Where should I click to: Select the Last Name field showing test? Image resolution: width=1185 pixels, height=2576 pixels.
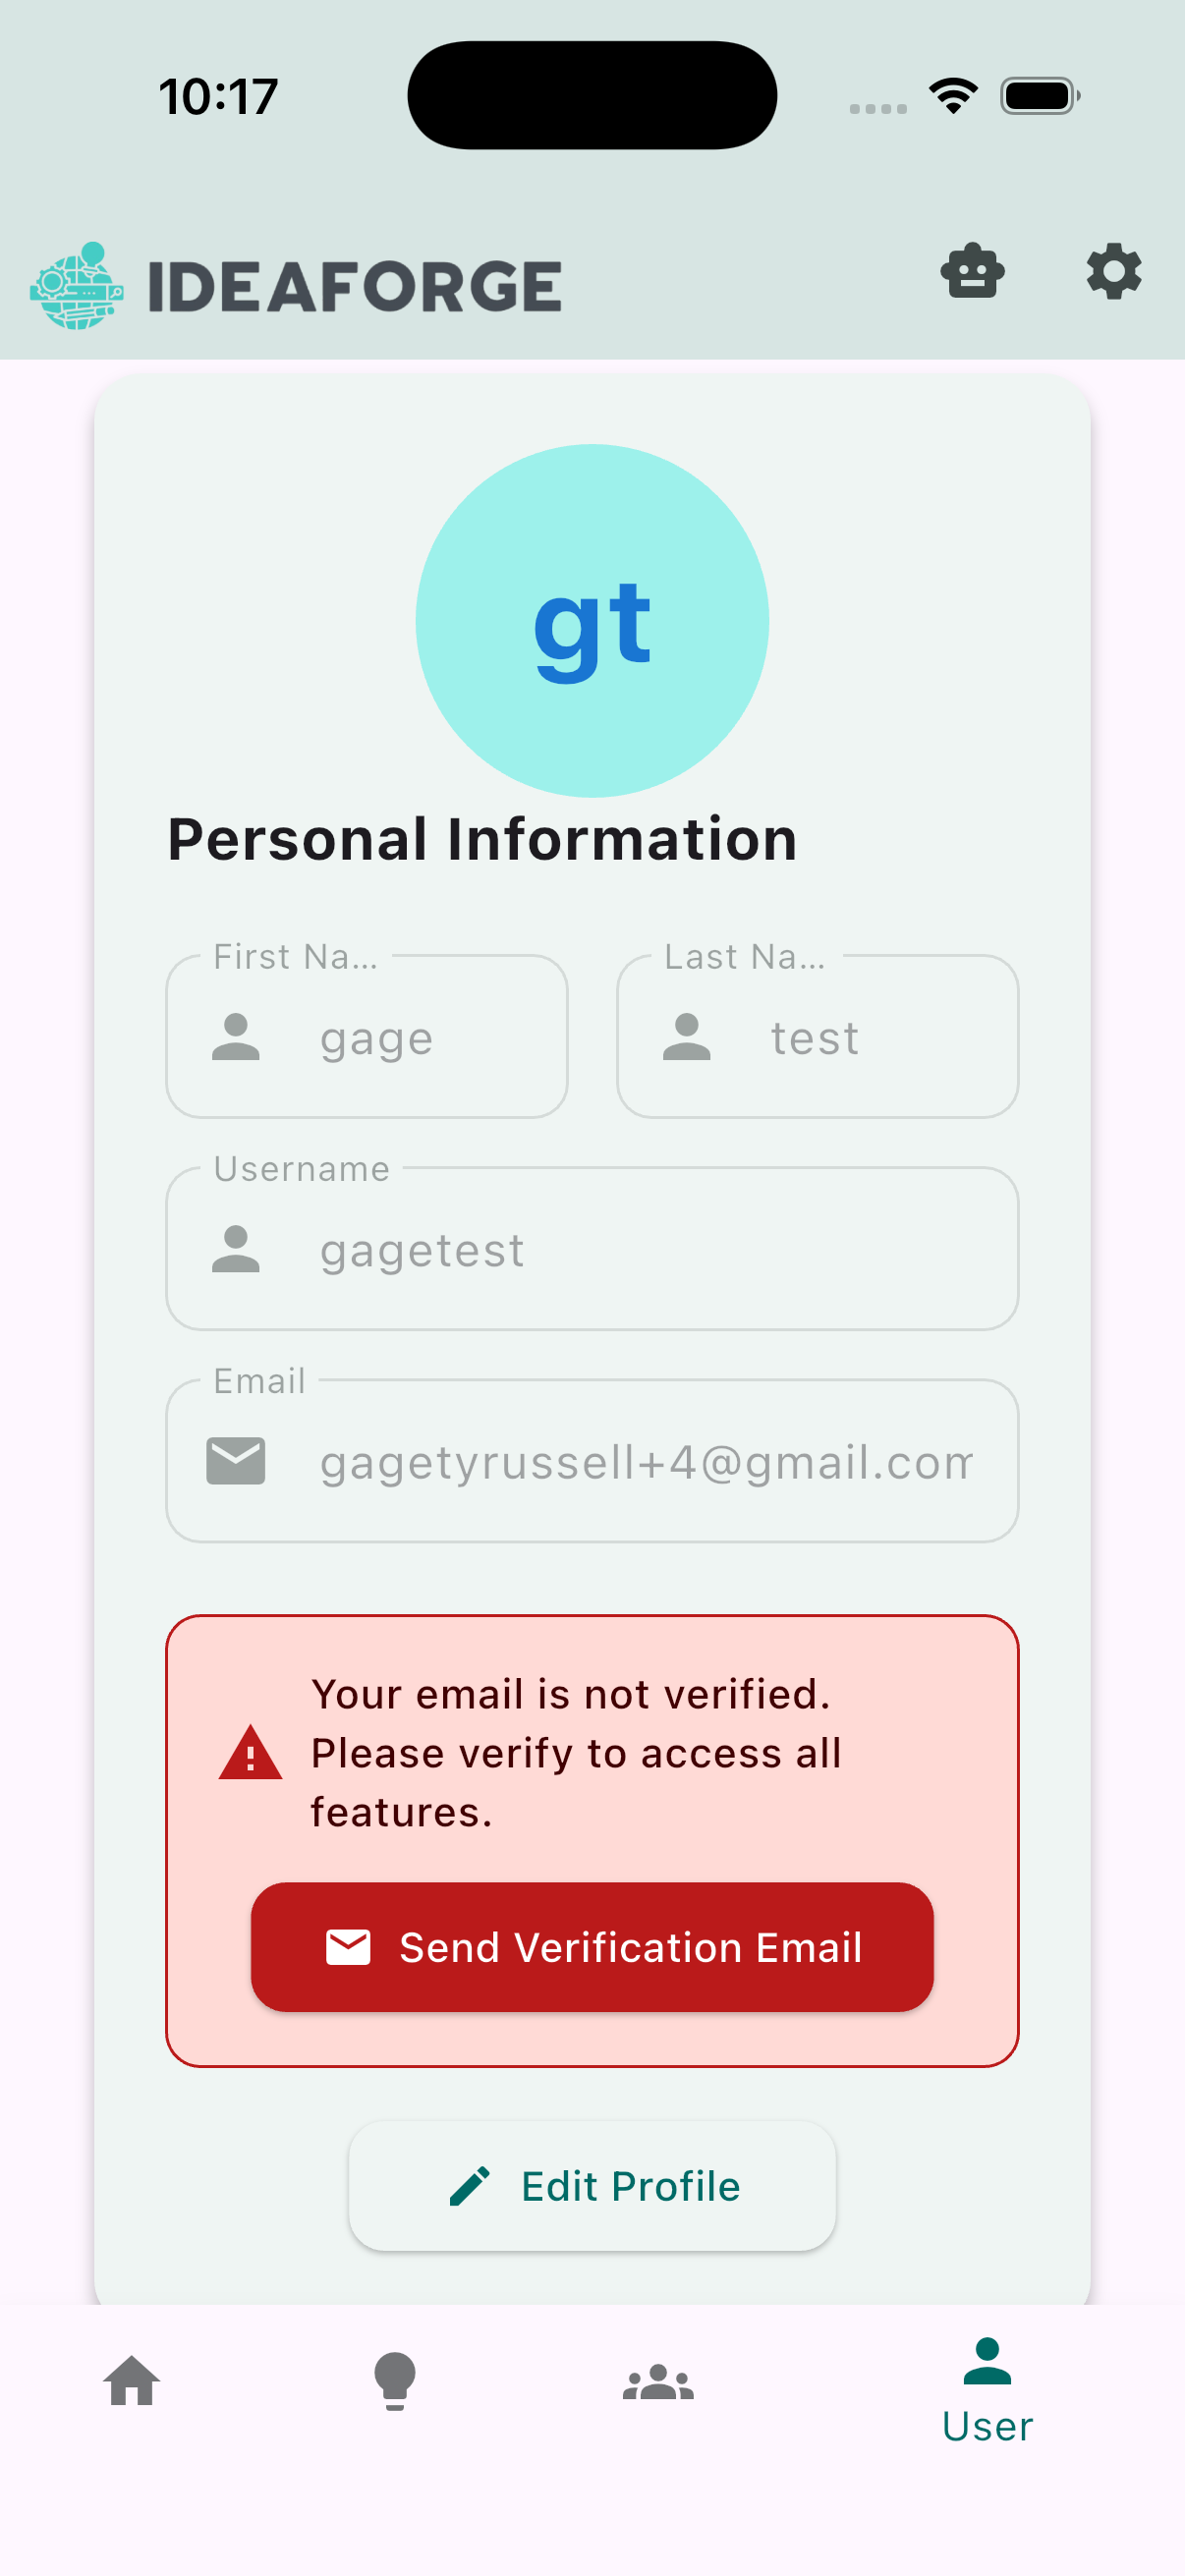click(817, 1037)
